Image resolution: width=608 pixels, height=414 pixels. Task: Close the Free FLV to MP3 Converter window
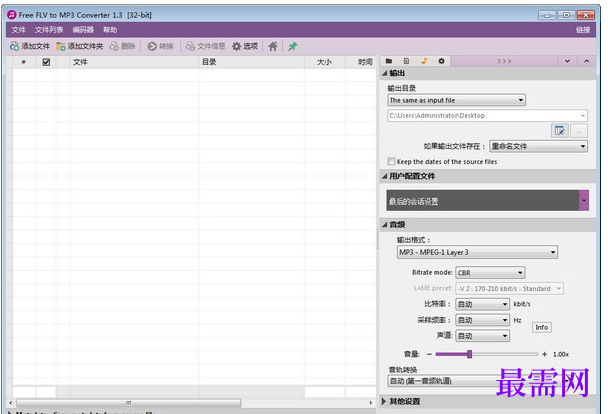point(586,15)
